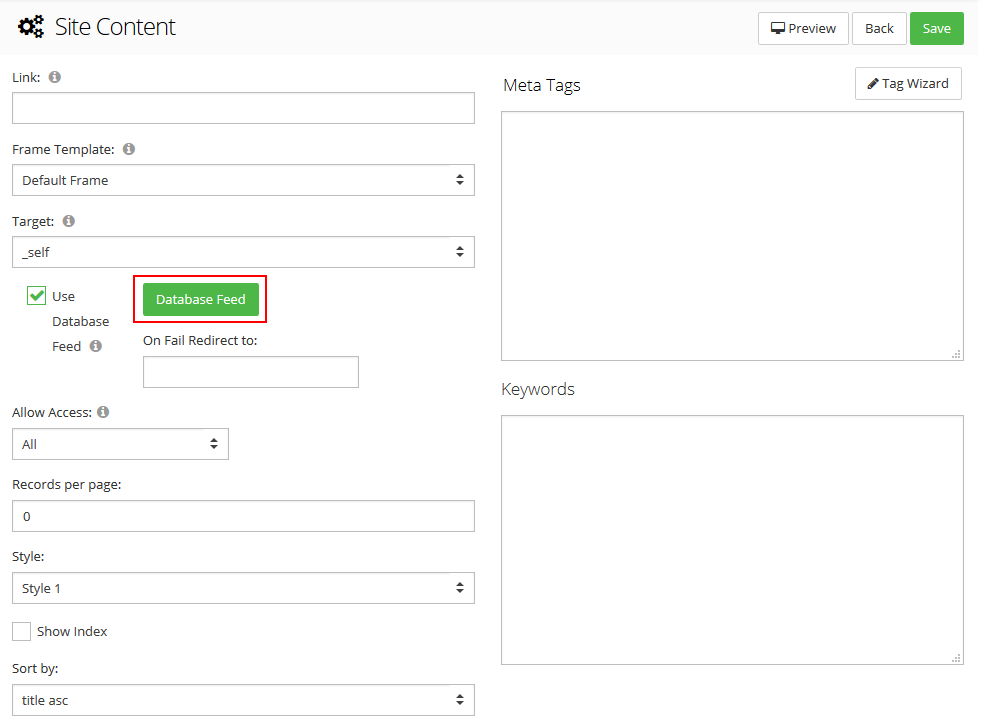The height and width of the screenshot is (727, 993).
Task: Grab the Meta Tags textarea resize handle
Action: [x=956, y=353]
